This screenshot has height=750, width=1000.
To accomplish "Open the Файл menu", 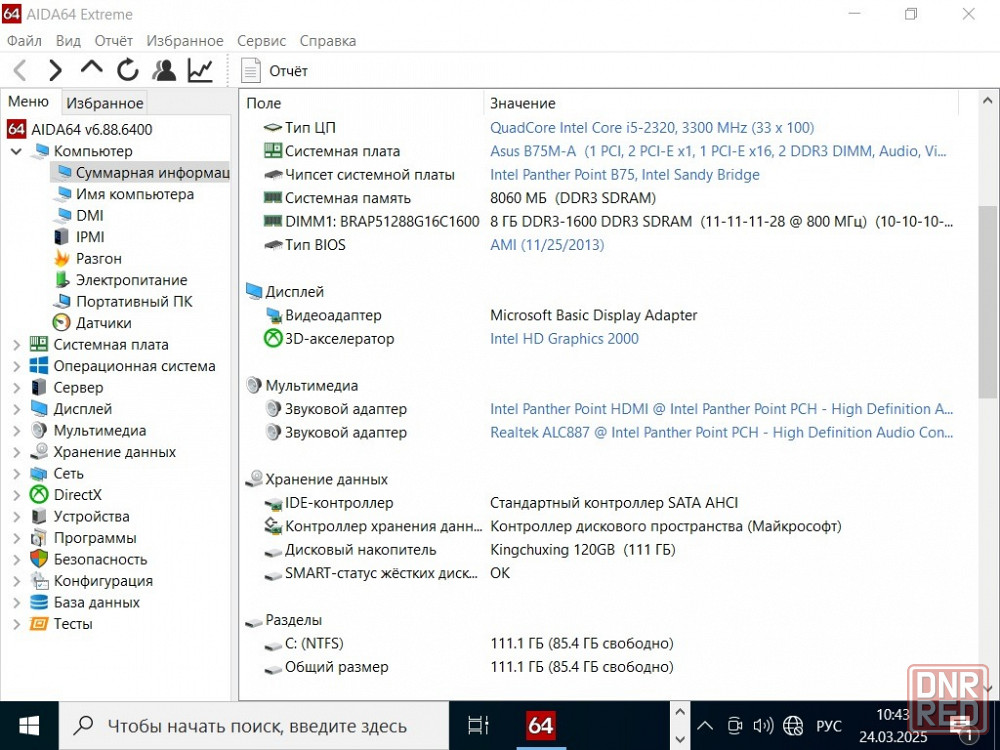I will (x=24, y=41).
